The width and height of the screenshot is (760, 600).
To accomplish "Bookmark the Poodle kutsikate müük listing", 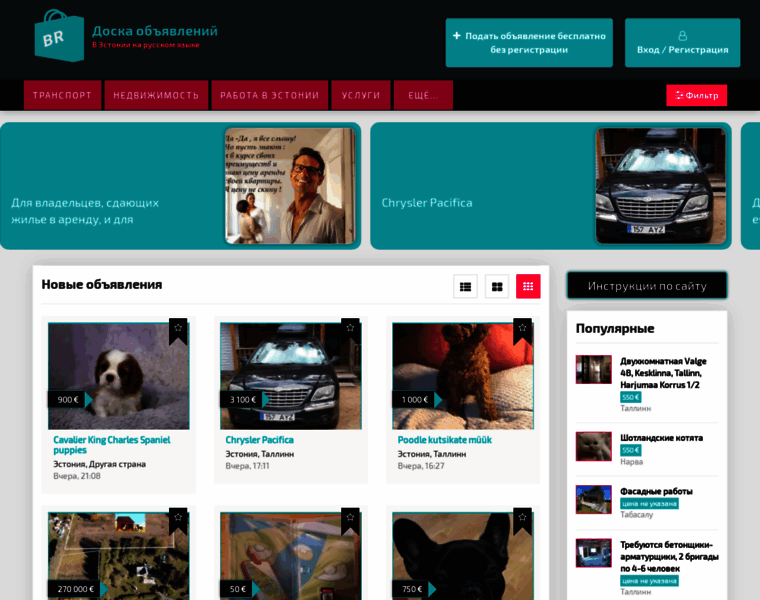I will (522, 331).
